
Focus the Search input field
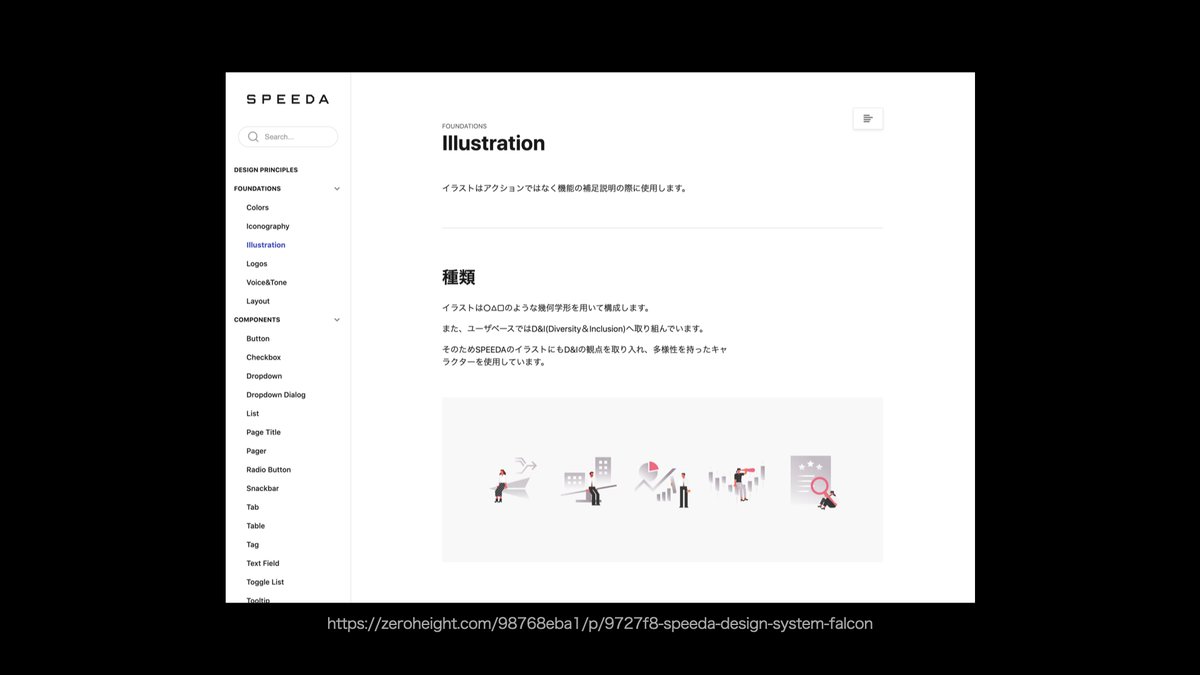tap(288, 137)
